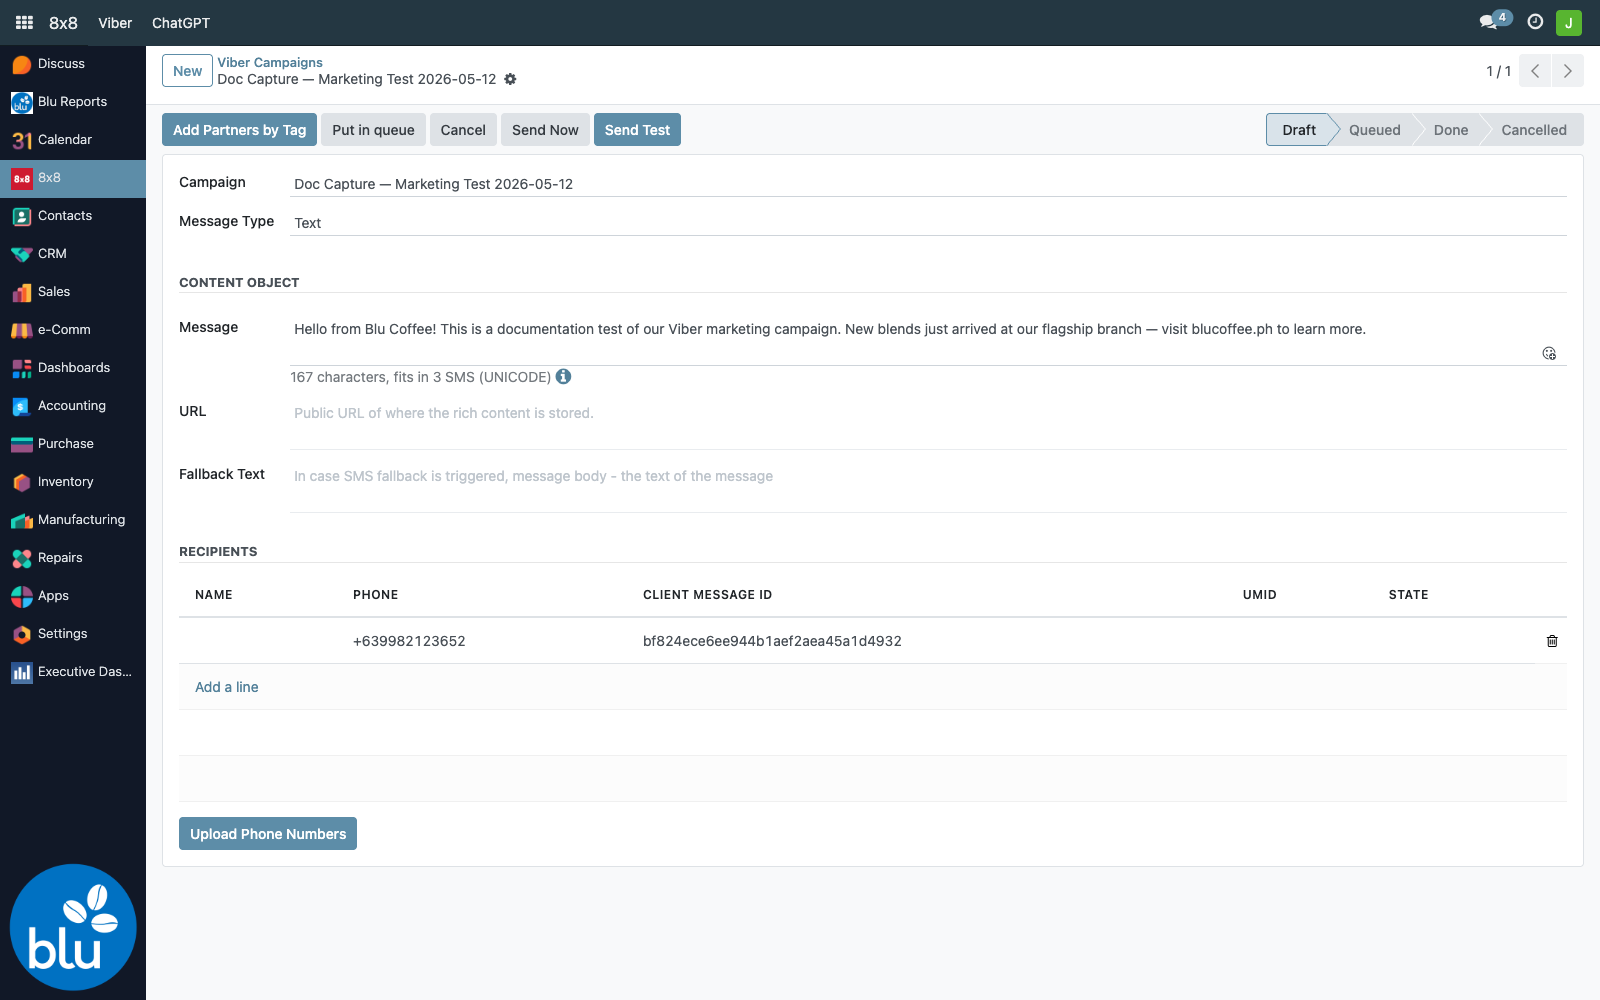Open the Viber top menu

[115, 23]
